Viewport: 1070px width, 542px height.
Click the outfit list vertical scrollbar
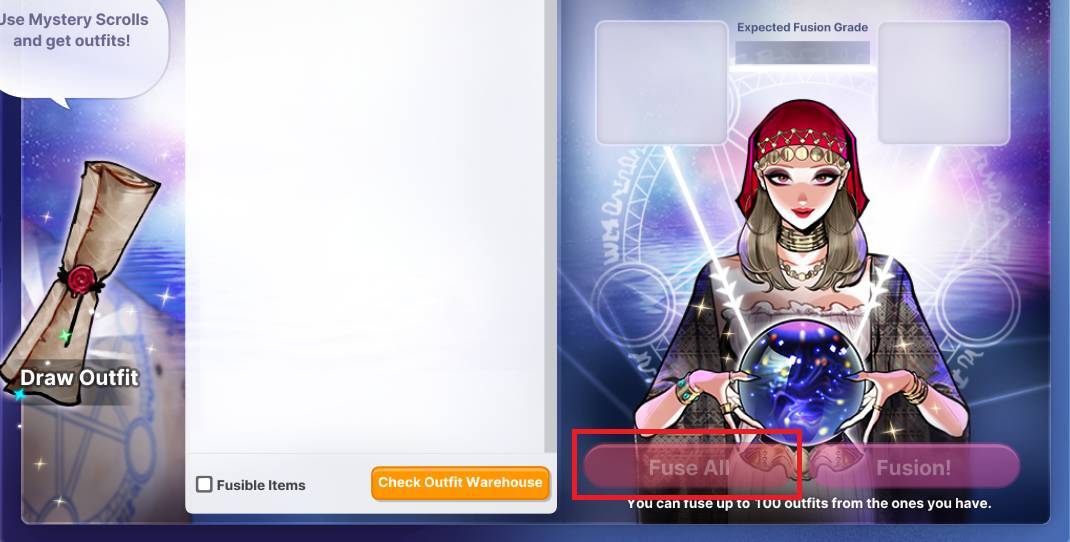pos(550,225)
